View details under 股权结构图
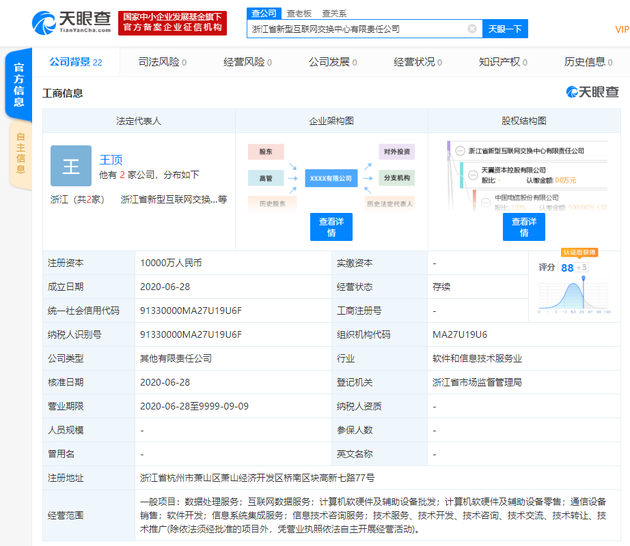The image size is (630, 546). [x=523, y=227]
